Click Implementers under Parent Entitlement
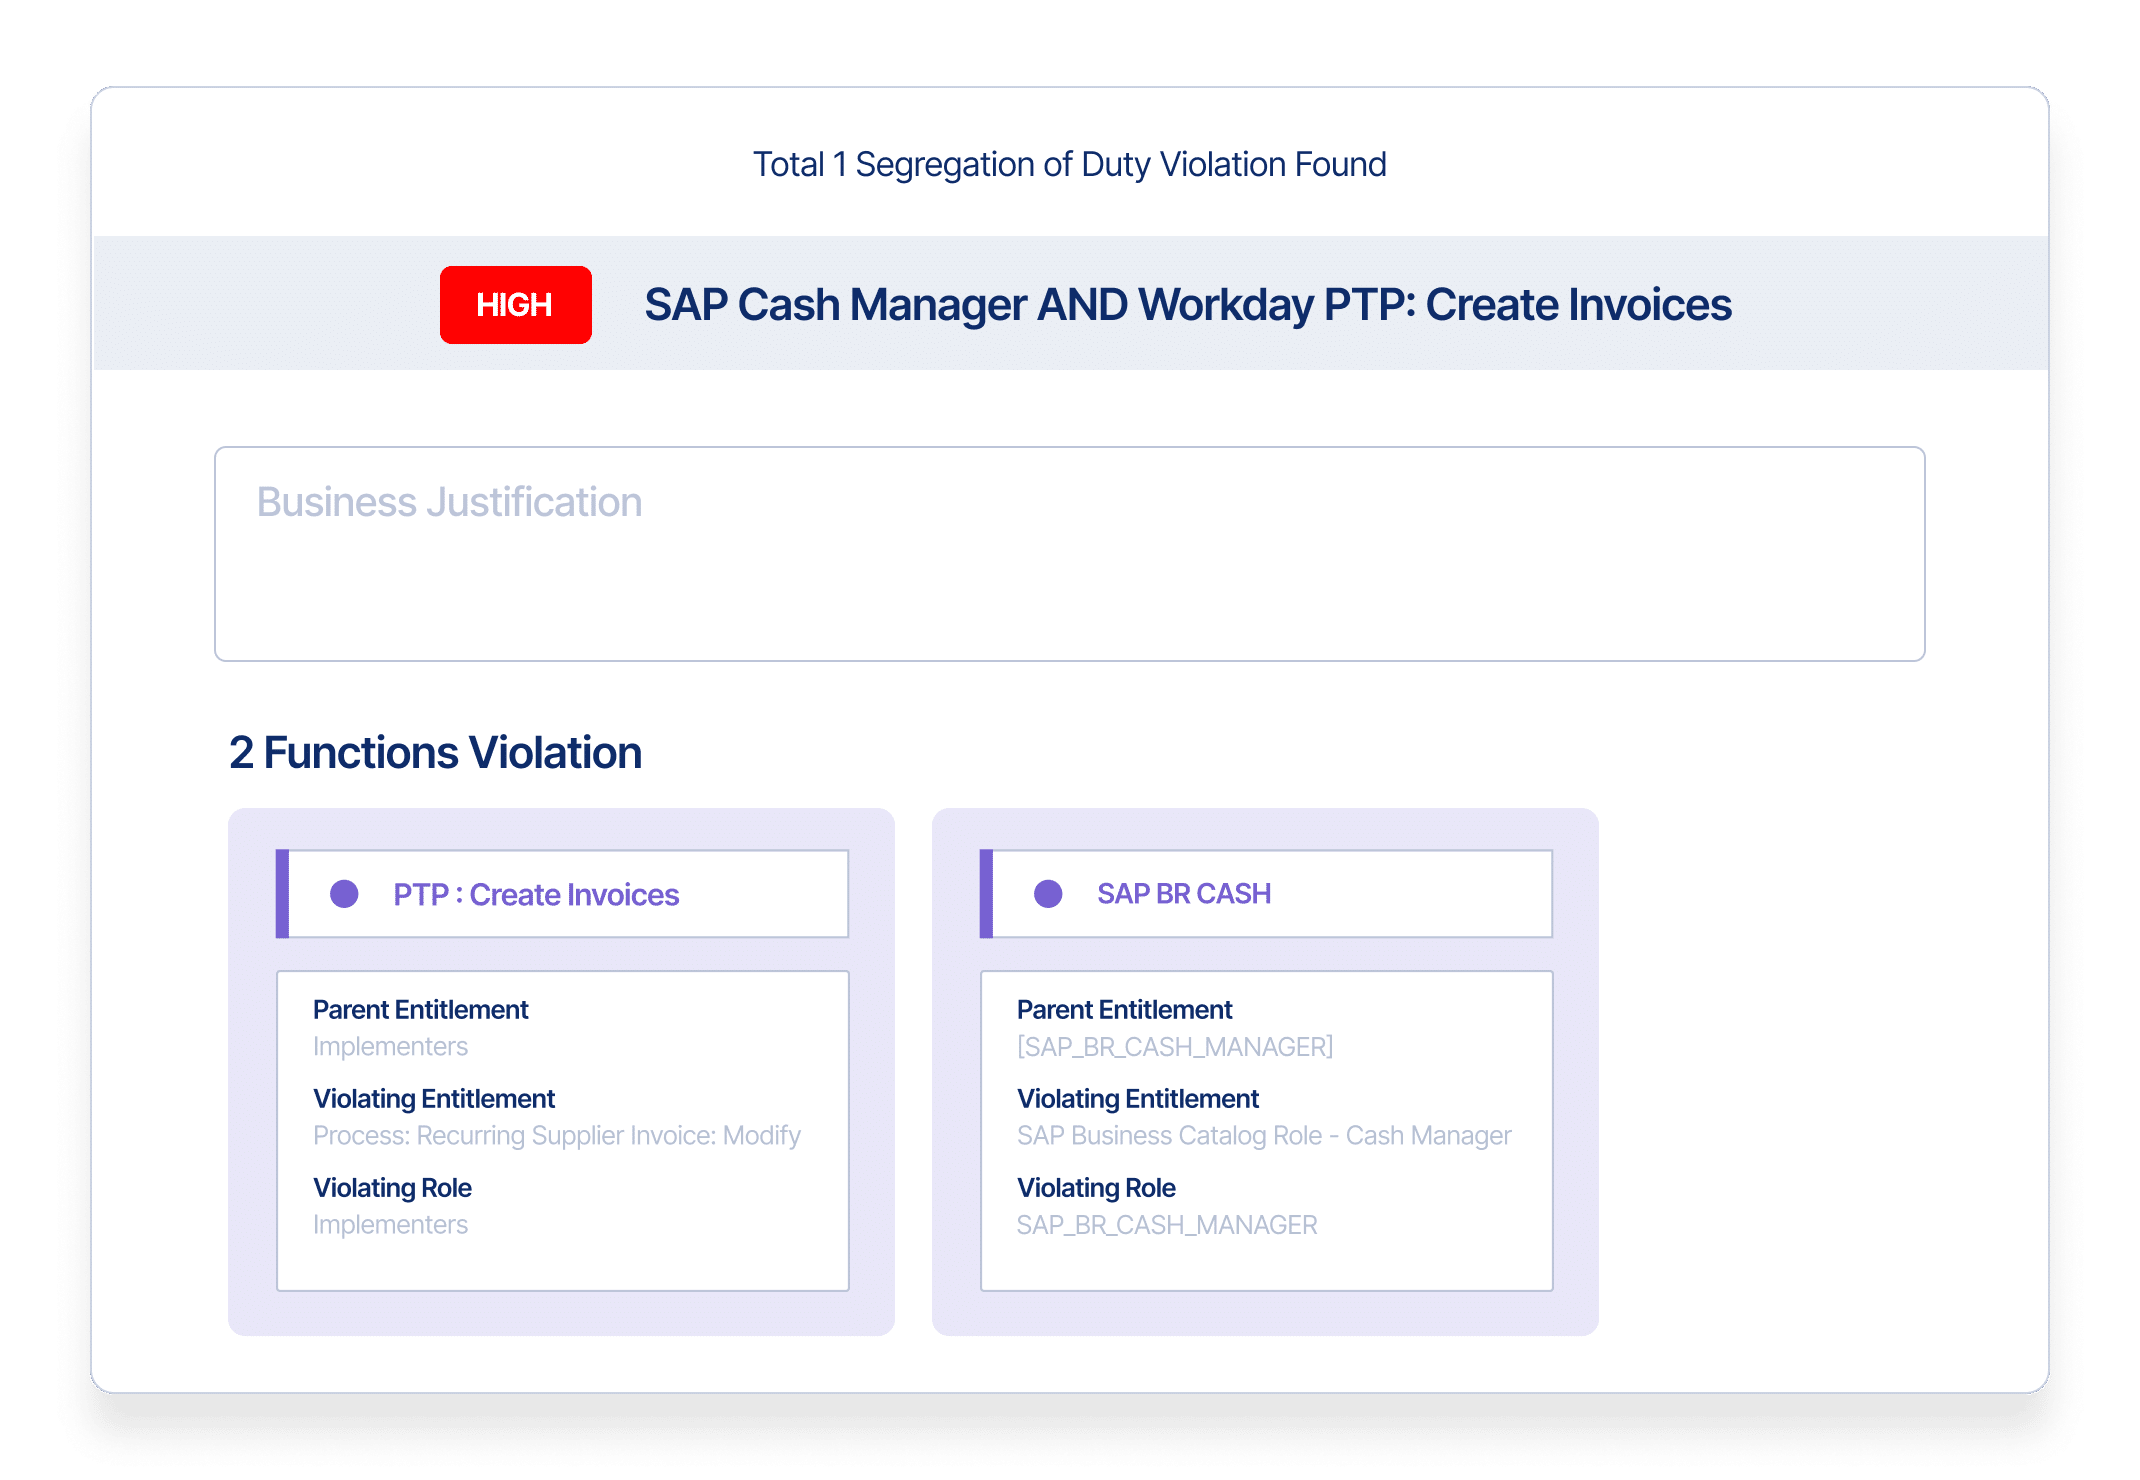 click(x=390, y=1047)
